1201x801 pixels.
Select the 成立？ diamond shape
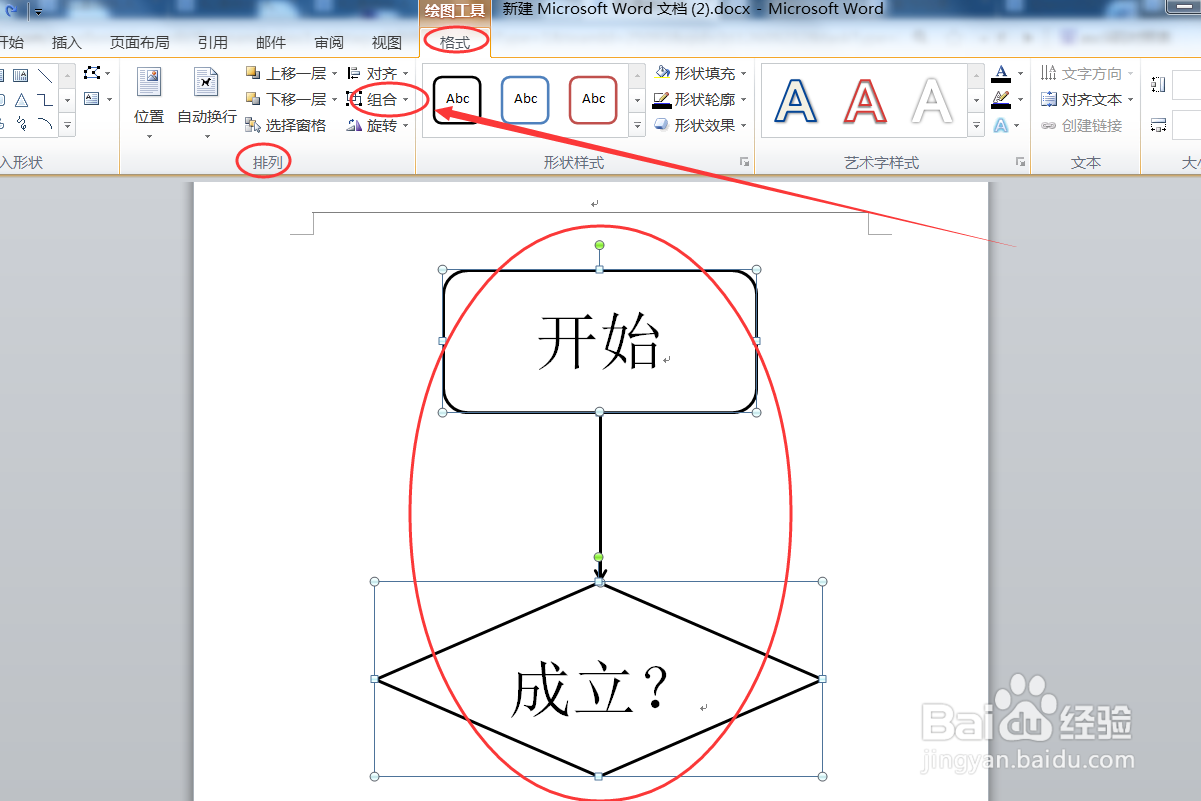[598, 679]
